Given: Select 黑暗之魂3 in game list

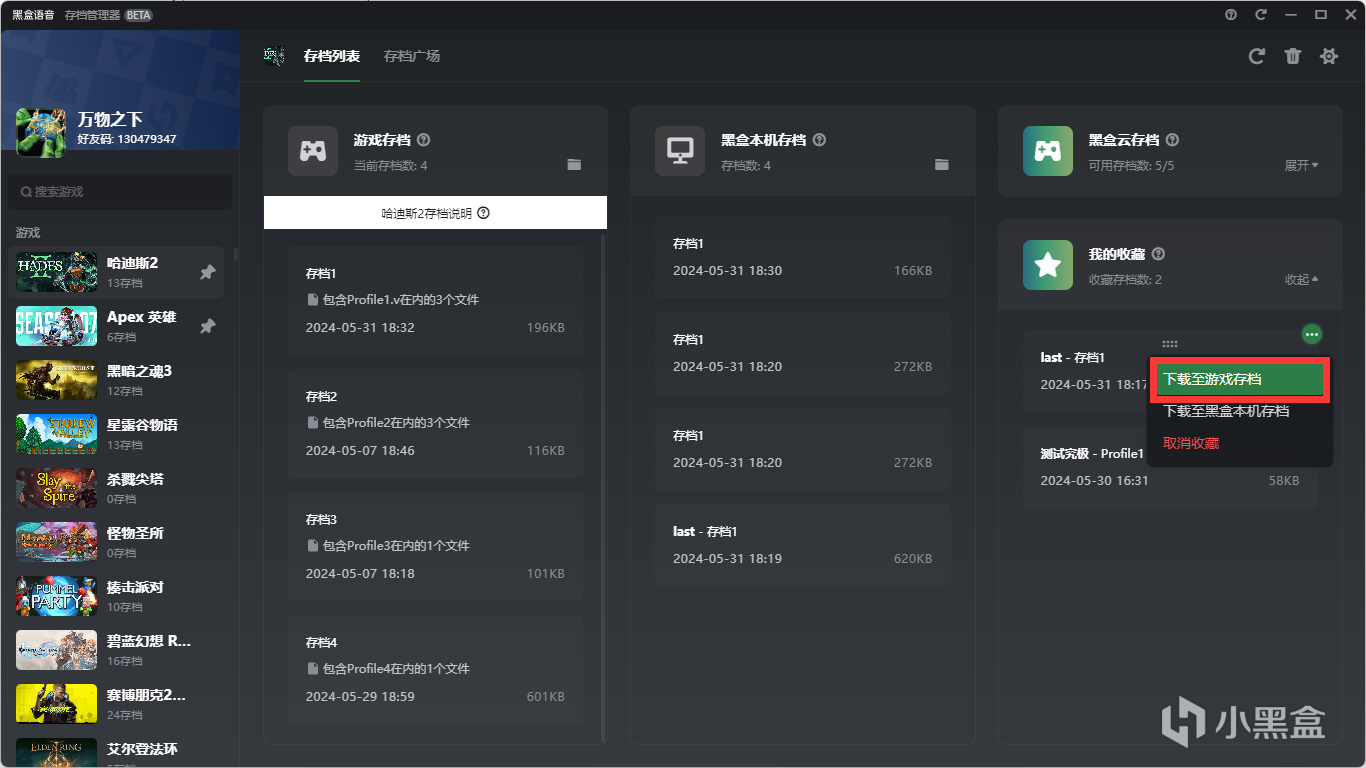Looking at the screenshot, I should coord(116,380).
